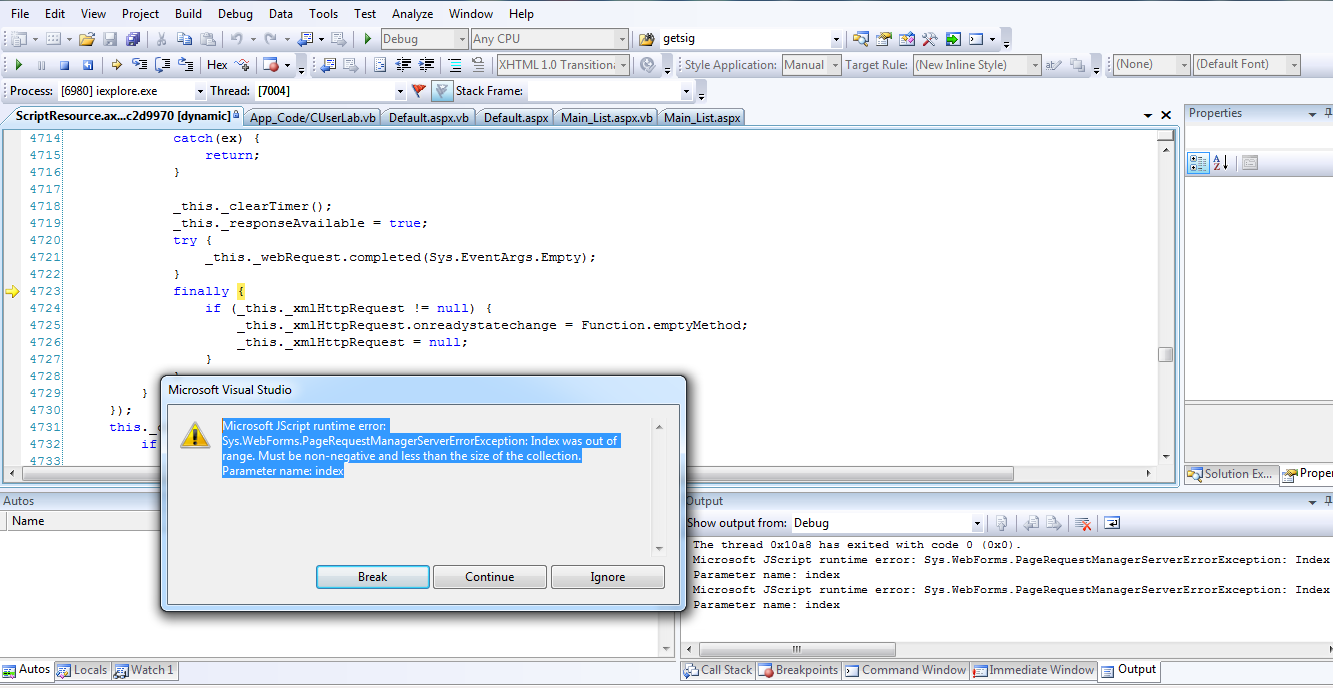Toggle Hex display button
Screen dimensions: 1333x688
[217, 65]
